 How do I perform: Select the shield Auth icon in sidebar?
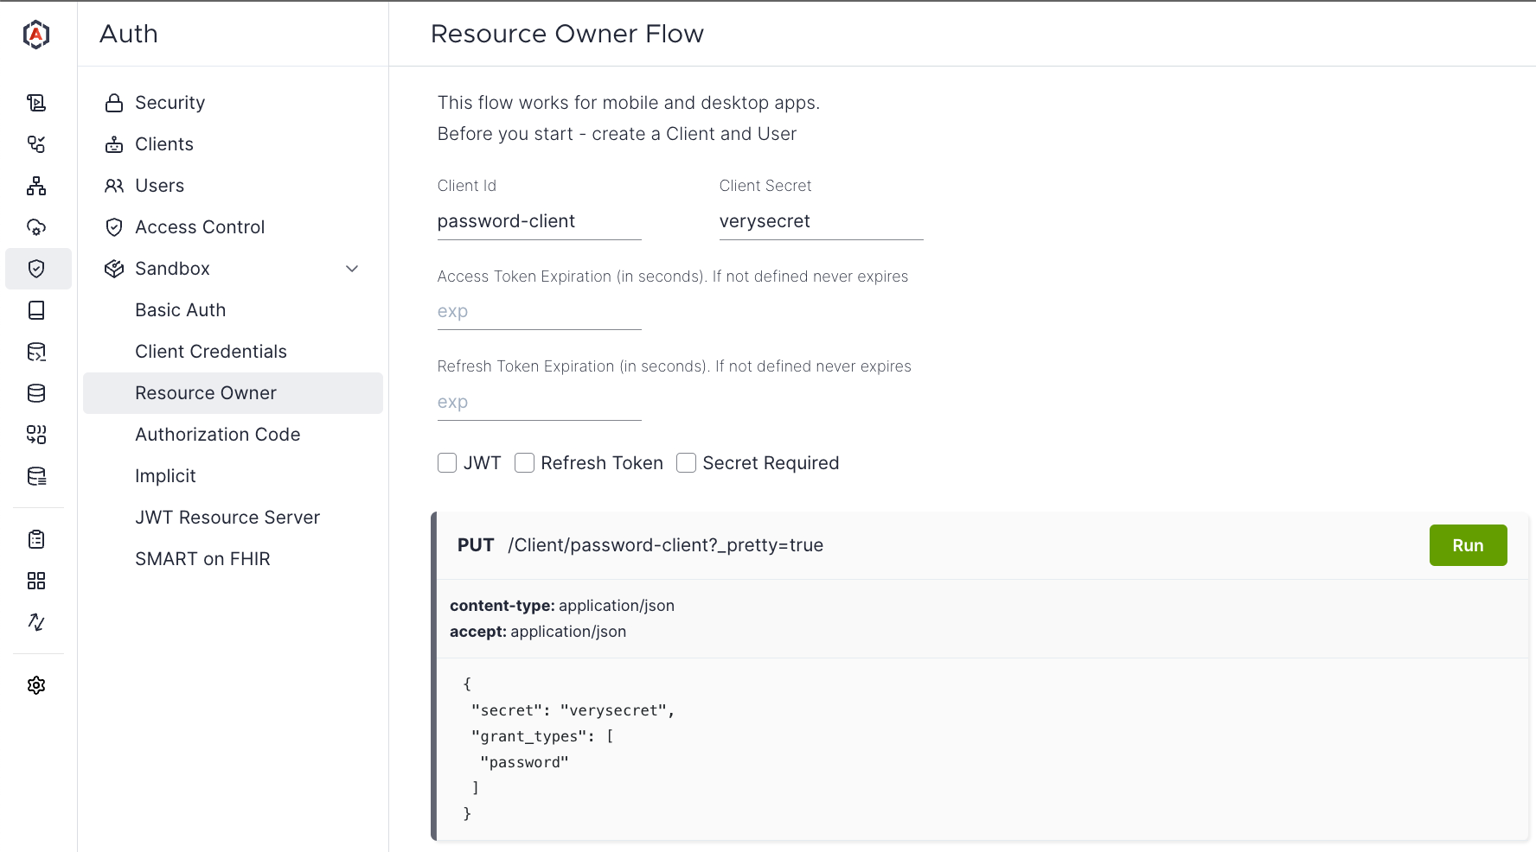coord(36,269)
